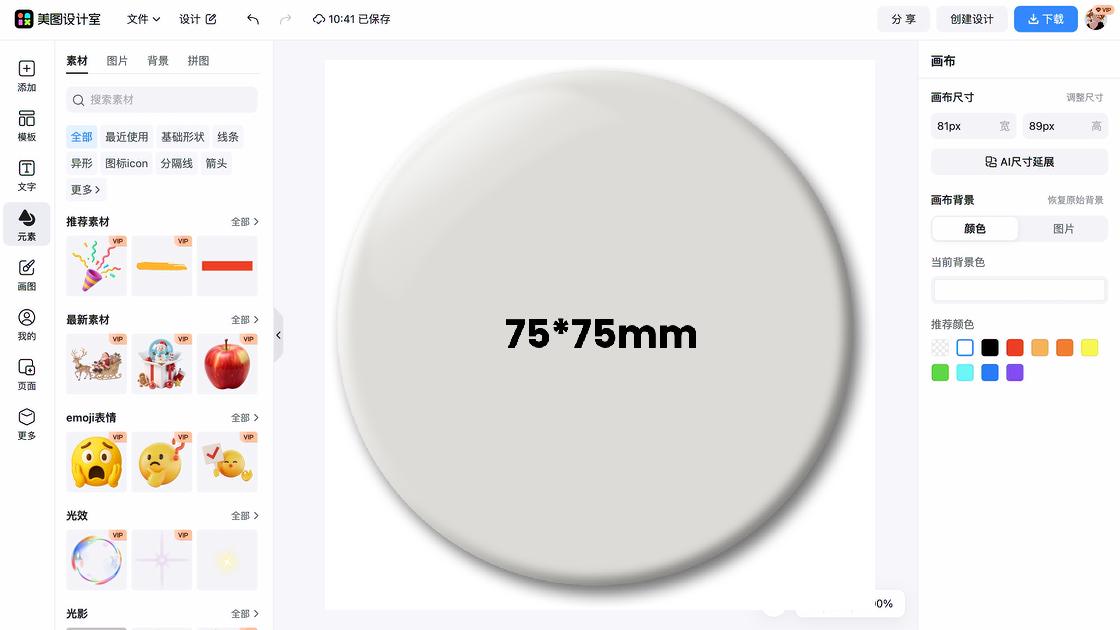Open the 模板 templates sidebar icon

(26, 126)
